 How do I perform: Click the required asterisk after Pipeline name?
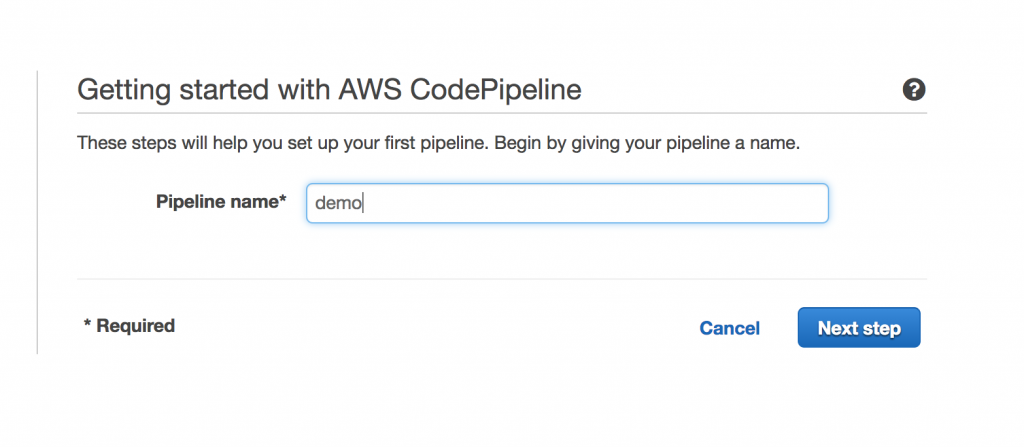283,201
